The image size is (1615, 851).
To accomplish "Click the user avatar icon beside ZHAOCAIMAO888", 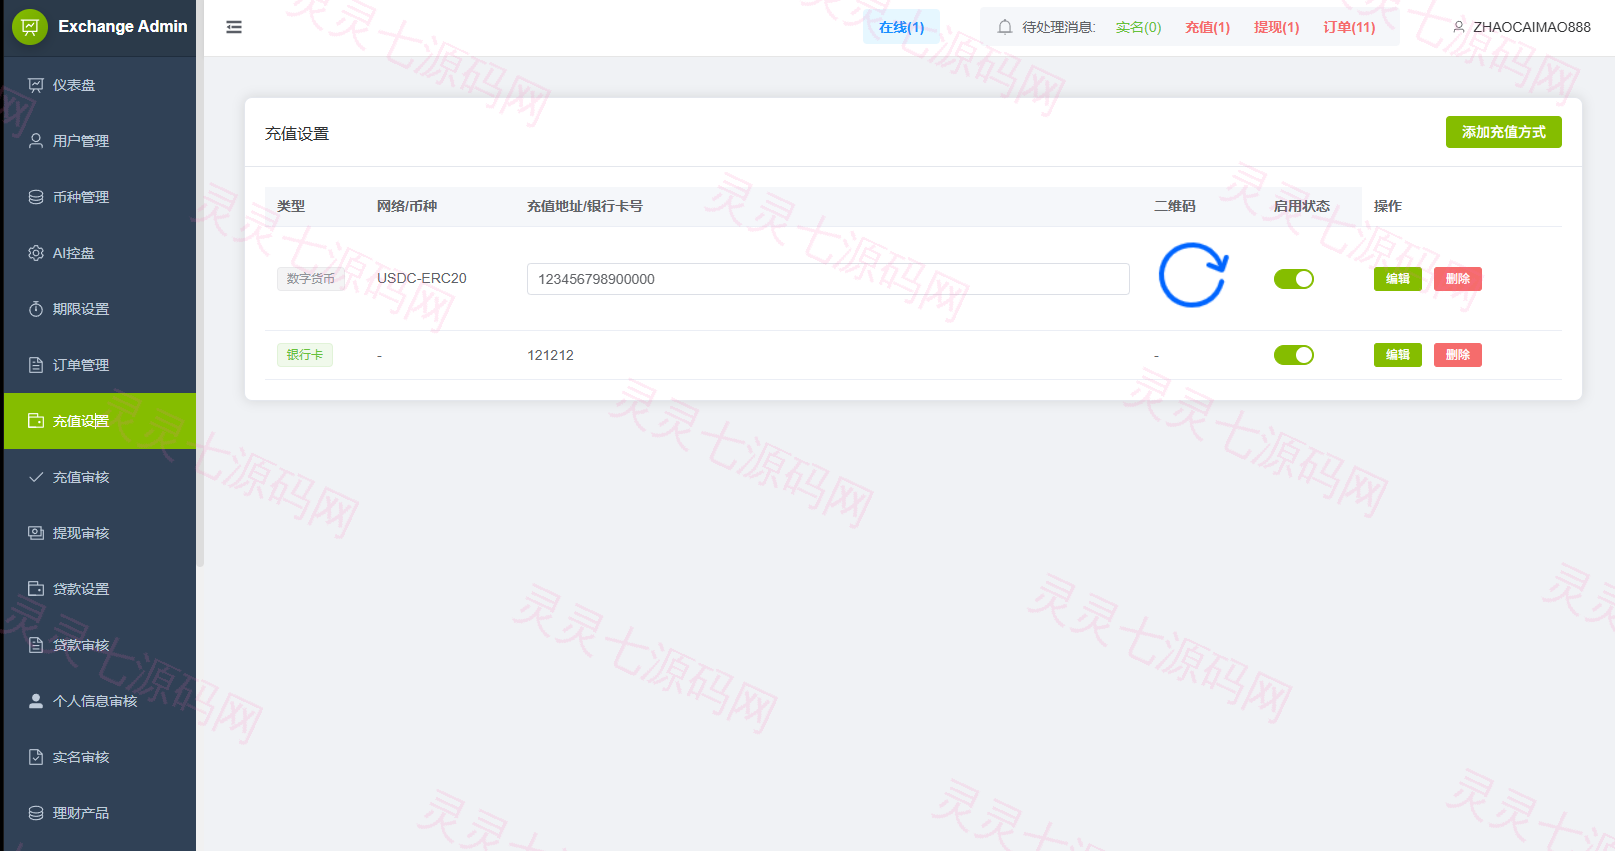I will 1459,27.
